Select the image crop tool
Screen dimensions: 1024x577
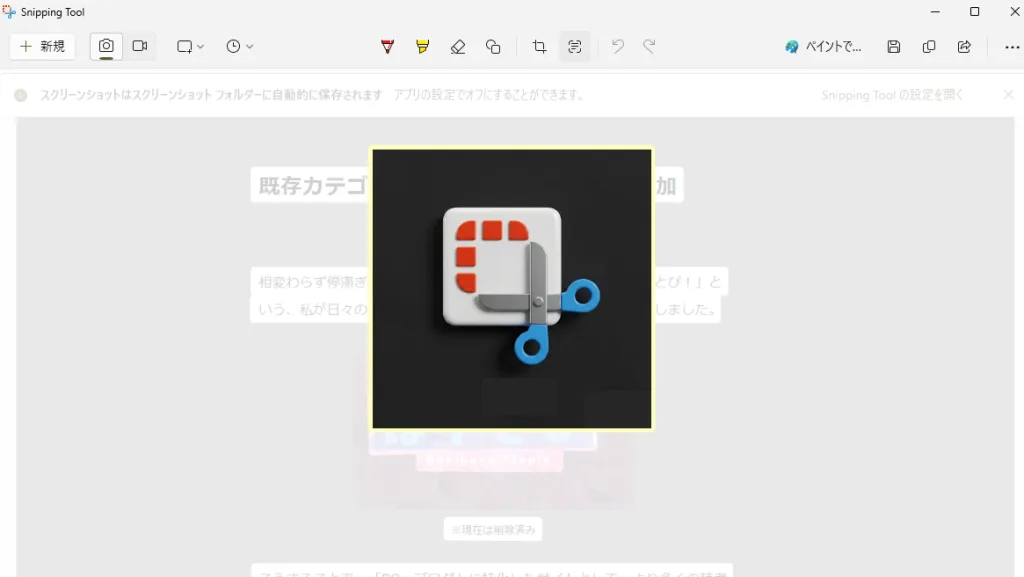click(x=539, y=47)
